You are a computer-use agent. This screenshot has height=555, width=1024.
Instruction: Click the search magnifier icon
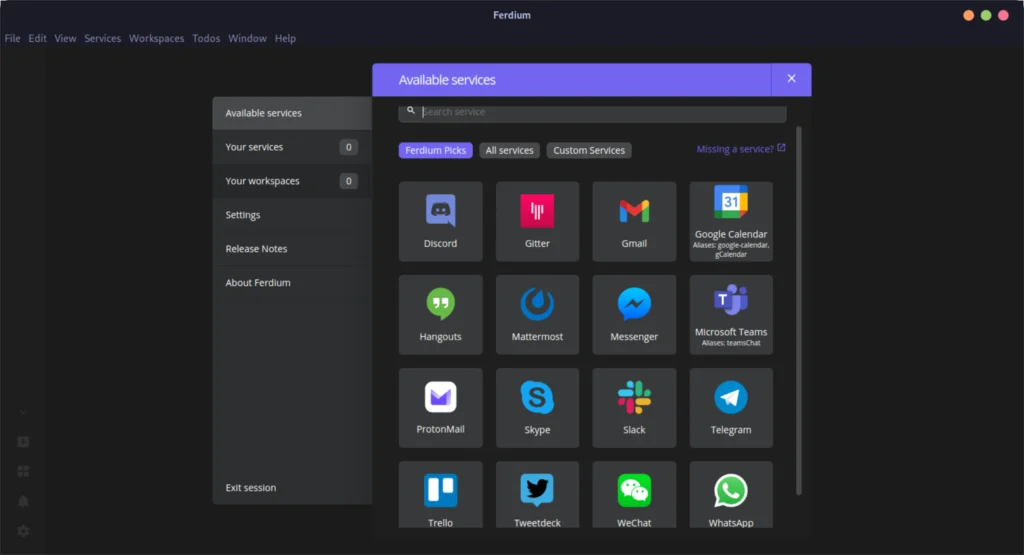[x=411, y=110]
